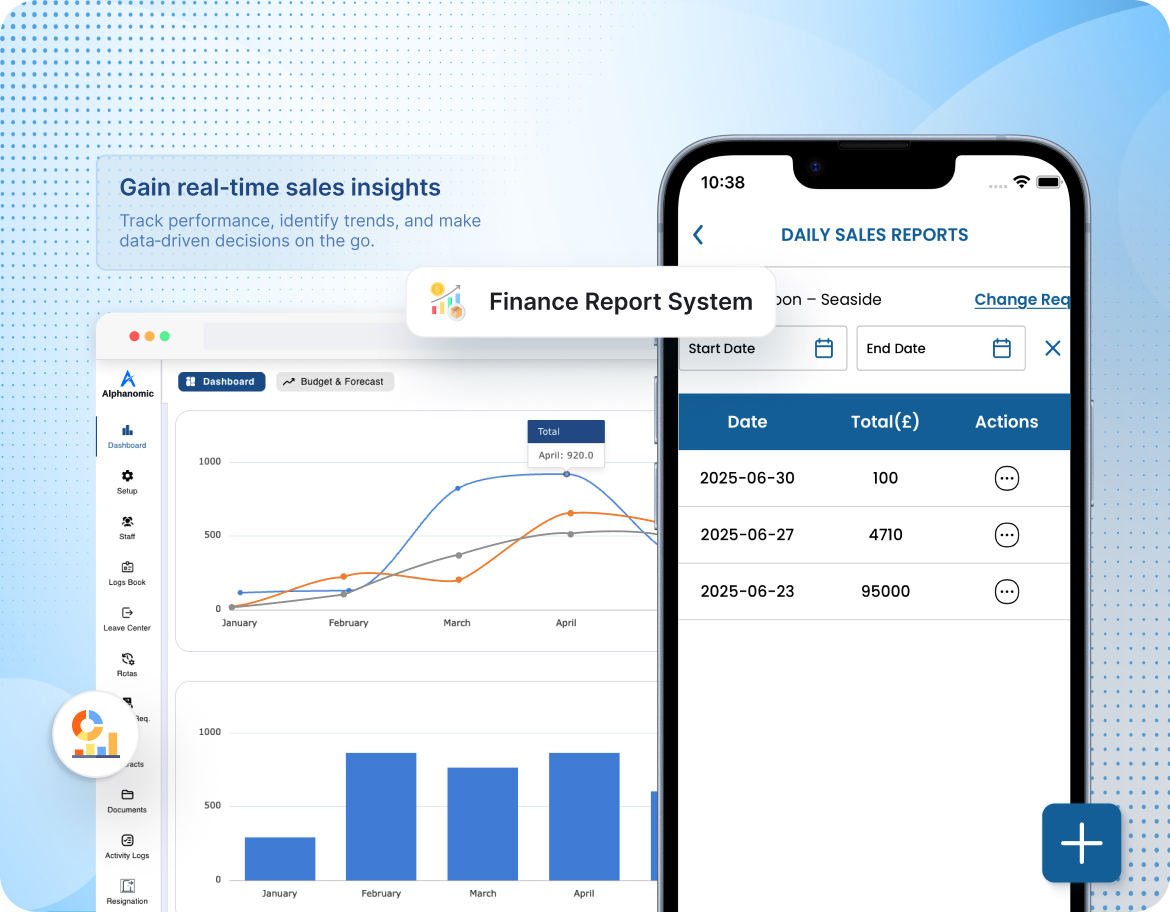This screenshot has width=1170, height=912.
Task: Select the 2025-06-23 date cell
Action: point(747,592)
